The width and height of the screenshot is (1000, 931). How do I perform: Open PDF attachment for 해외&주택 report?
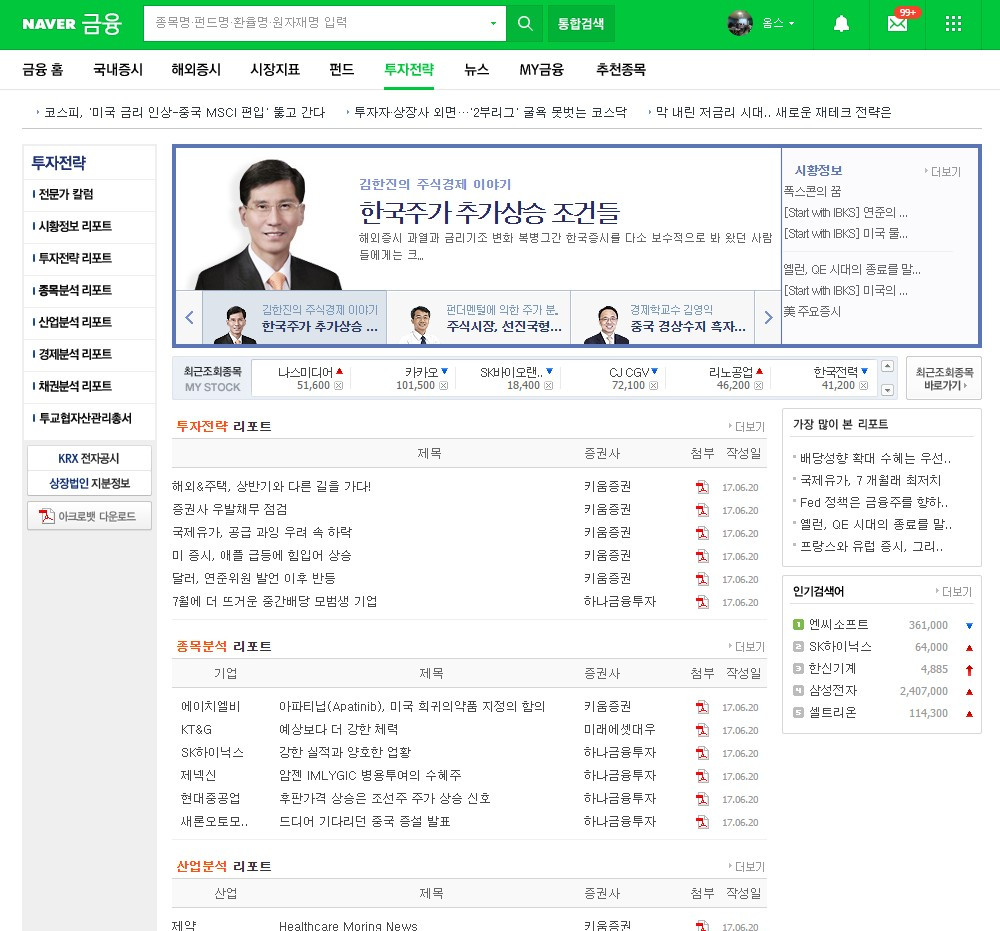point(703,486)
